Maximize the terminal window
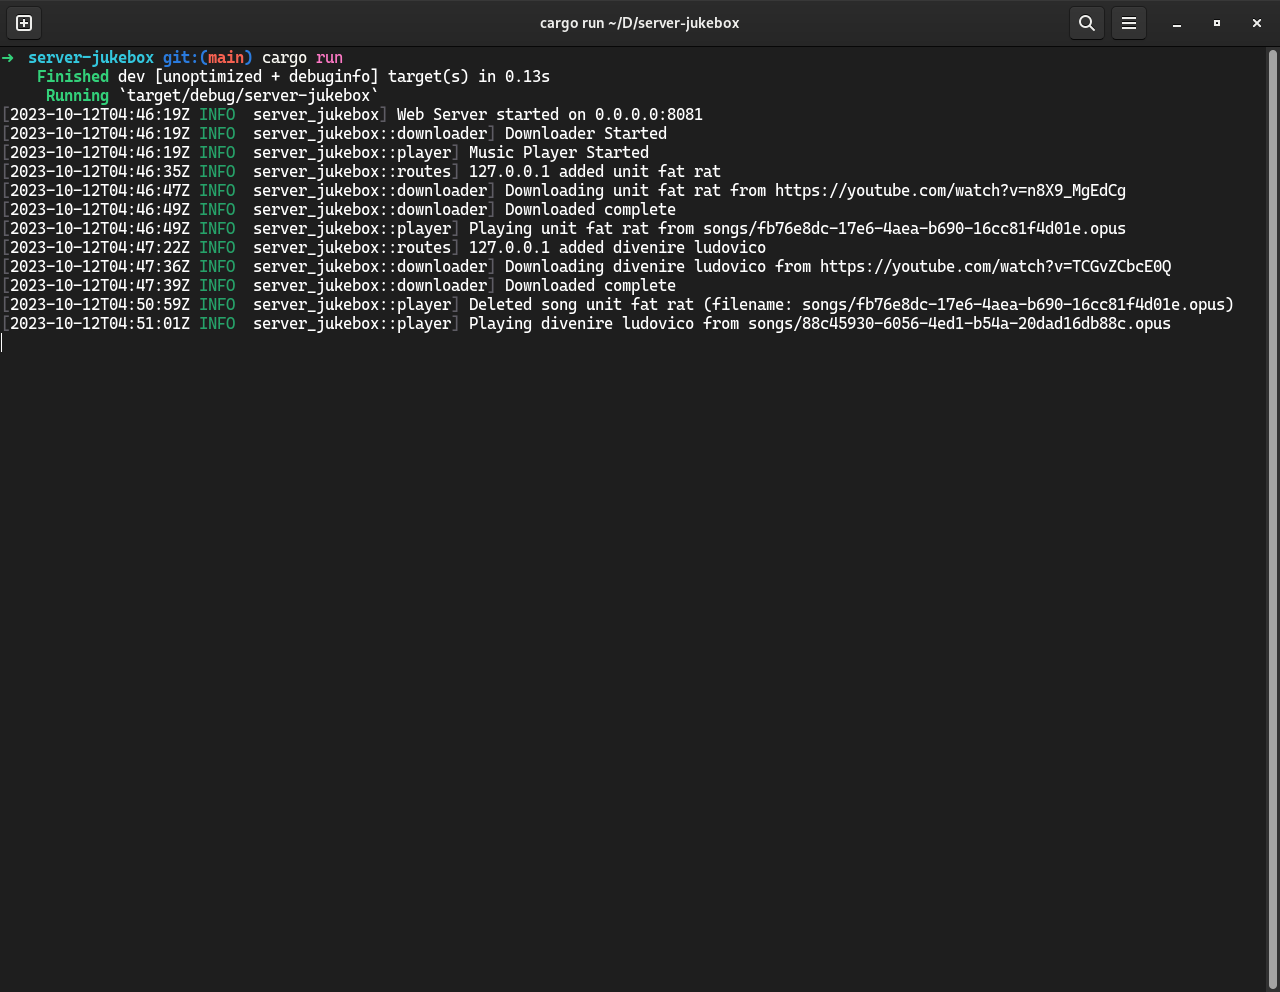1280x992 pixels. click(1217, 23)
